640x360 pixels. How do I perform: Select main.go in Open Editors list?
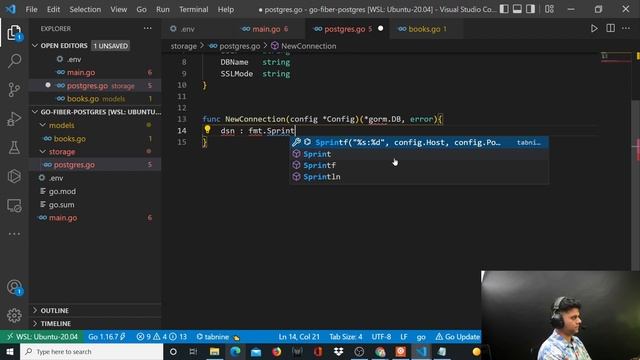95,72
